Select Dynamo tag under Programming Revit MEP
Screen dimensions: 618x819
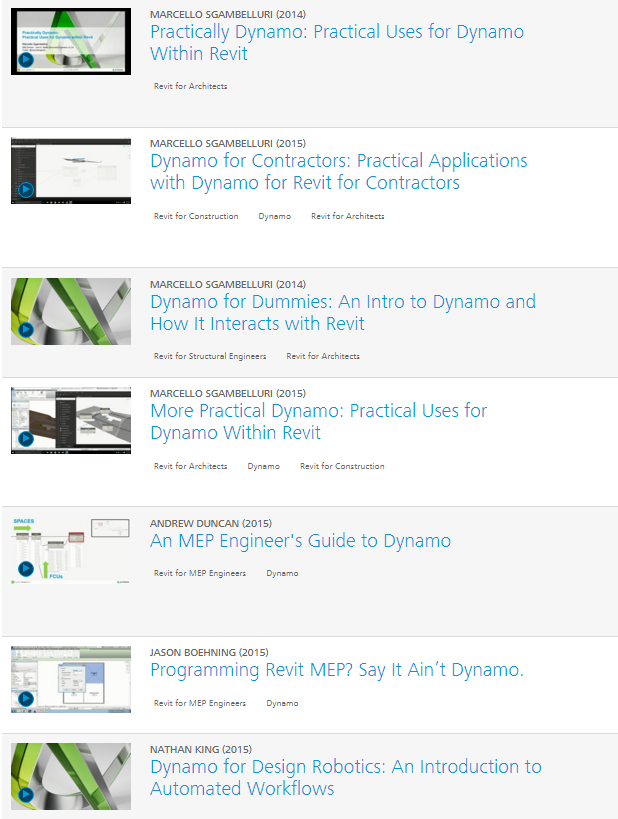click(282, 703)
